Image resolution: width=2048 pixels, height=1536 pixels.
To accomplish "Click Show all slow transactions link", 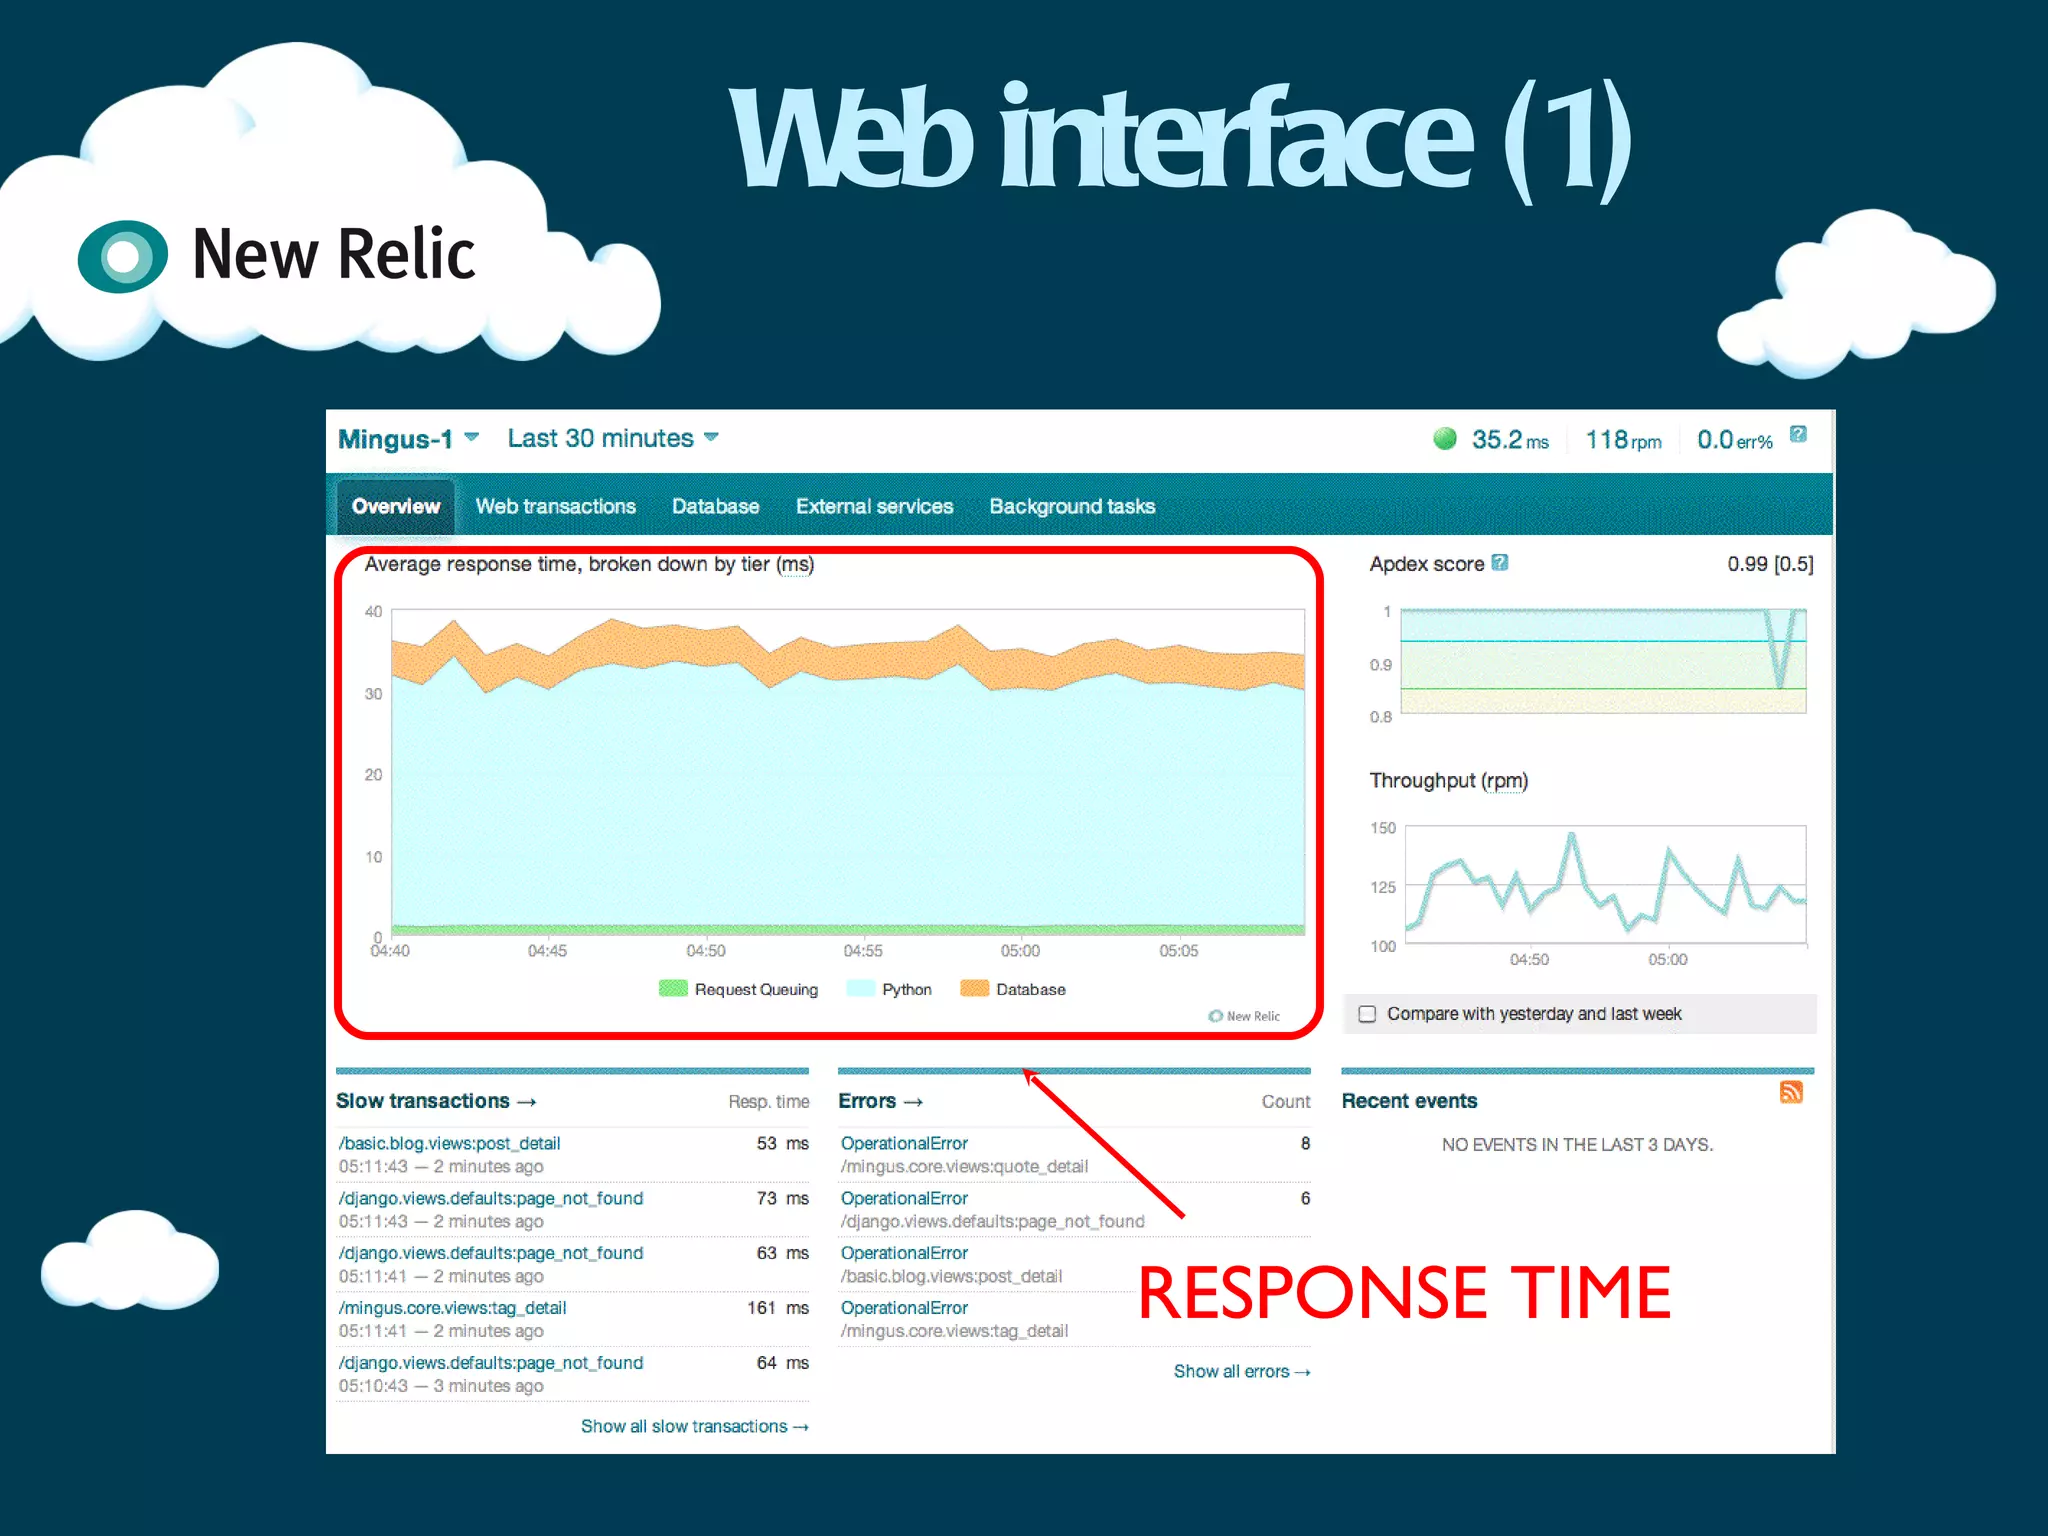I will (695, 1426).
